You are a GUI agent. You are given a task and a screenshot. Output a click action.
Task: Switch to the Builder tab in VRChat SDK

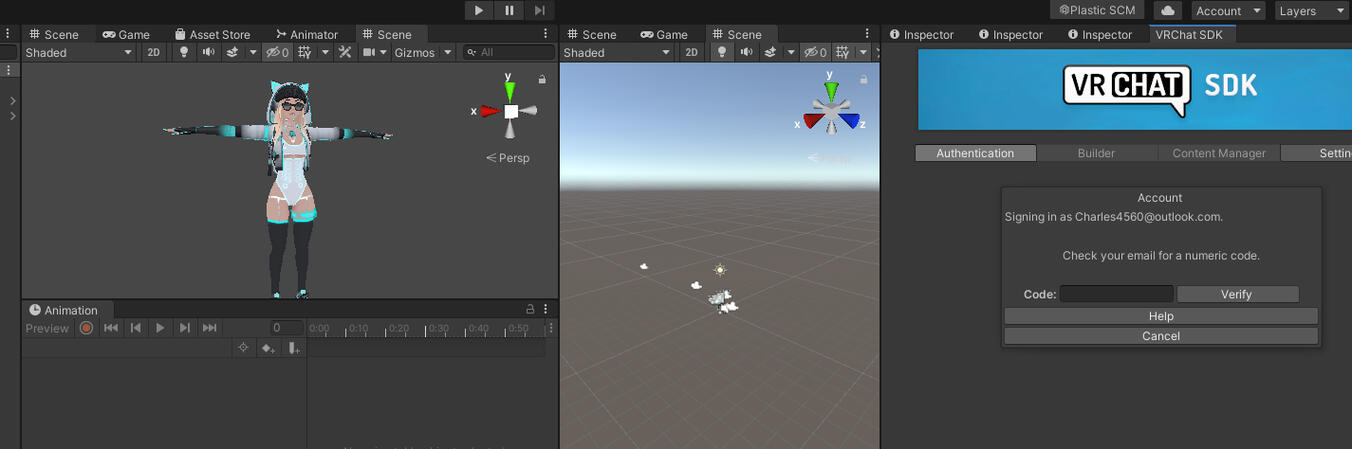coord(1096,153)
